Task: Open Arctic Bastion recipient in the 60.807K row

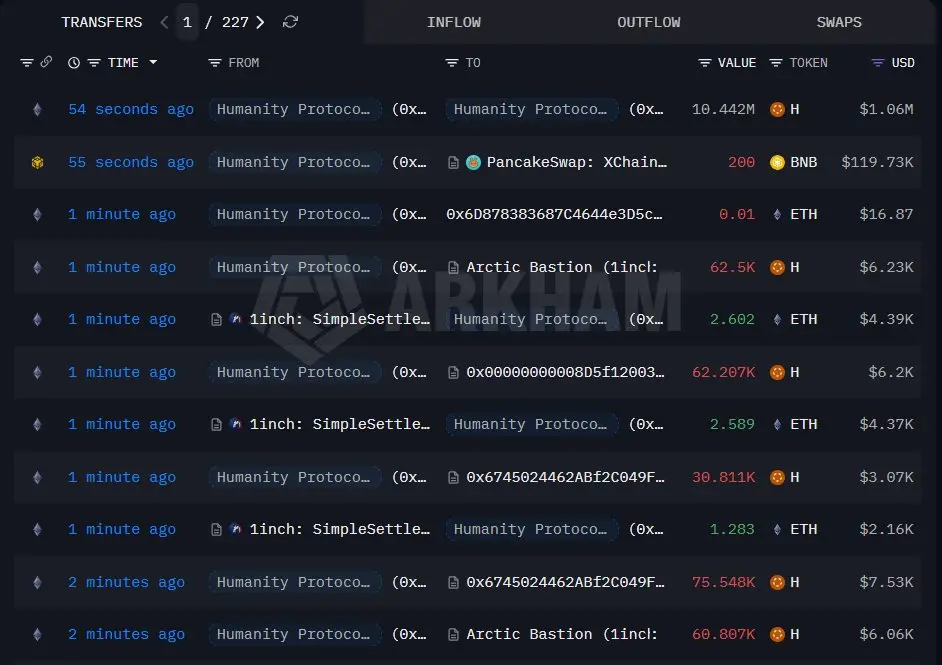Action: [562, 634]
